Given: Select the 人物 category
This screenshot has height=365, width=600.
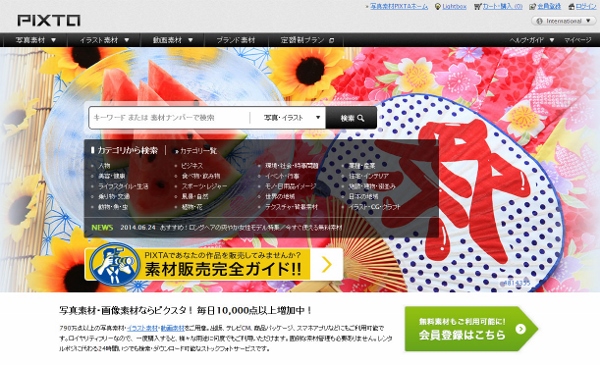Looking at the screenshot, I should (104, 166).
